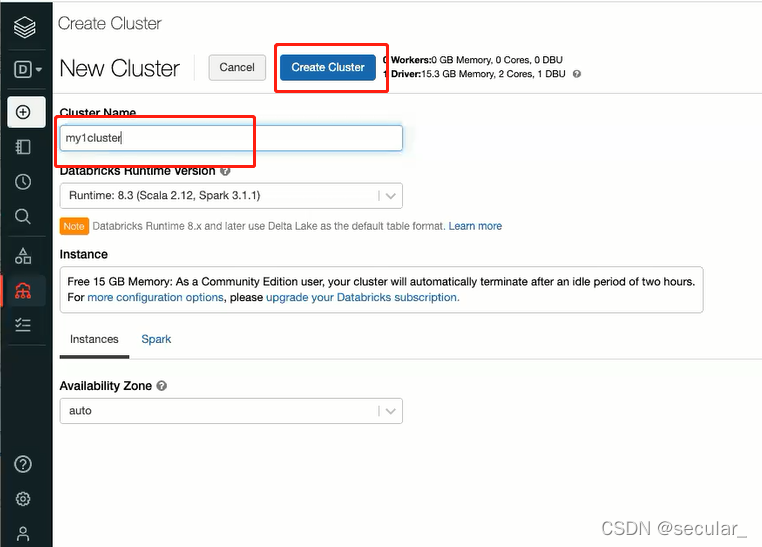Click the DBU help icon next to Driver info
Viewport: 762px width, 547px height.
(577, 74)
